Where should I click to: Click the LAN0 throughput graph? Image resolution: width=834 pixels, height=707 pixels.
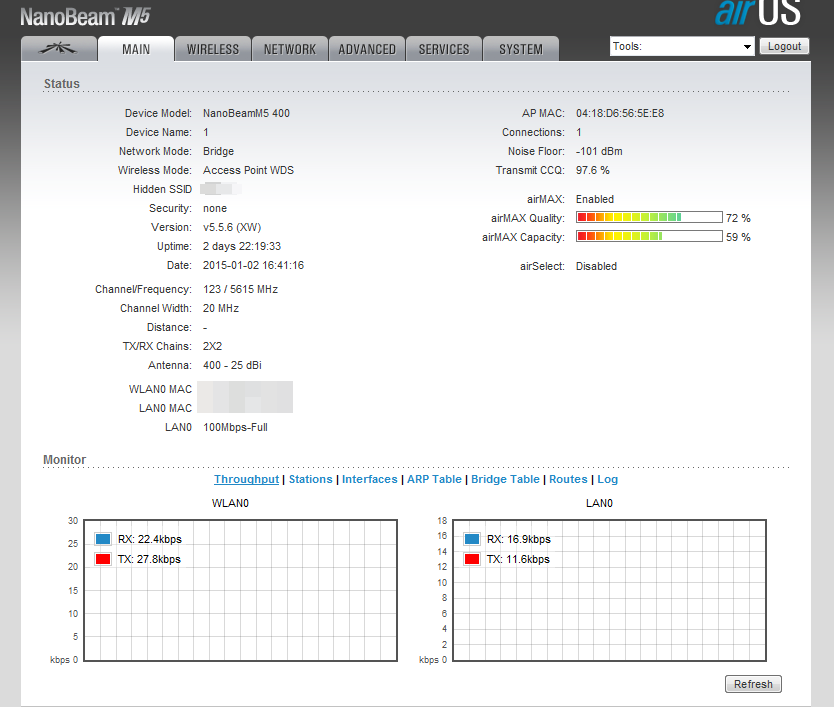(610, 590)
